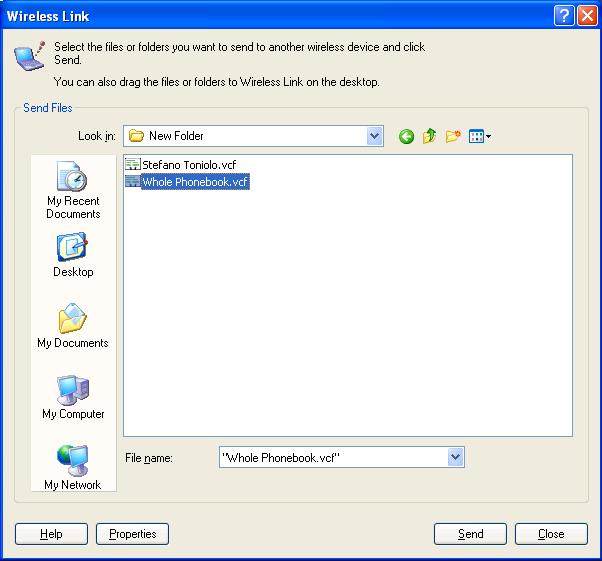
Task: Open Help with the Help button
Action: 51,534
